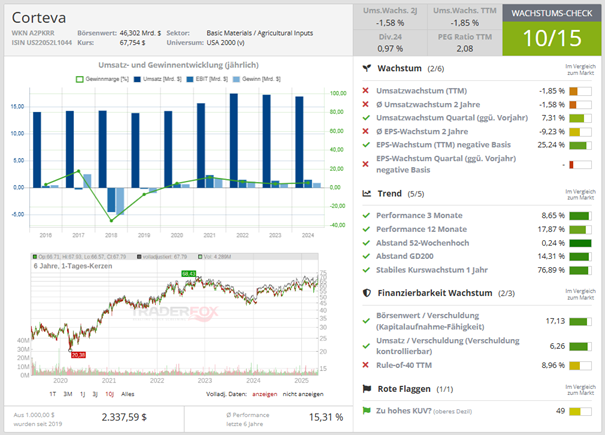Screen dimensions: 605x435
Task: Click the Börsenwert 46,302 Mrd. $ value
Action: (x=140, y=33)
